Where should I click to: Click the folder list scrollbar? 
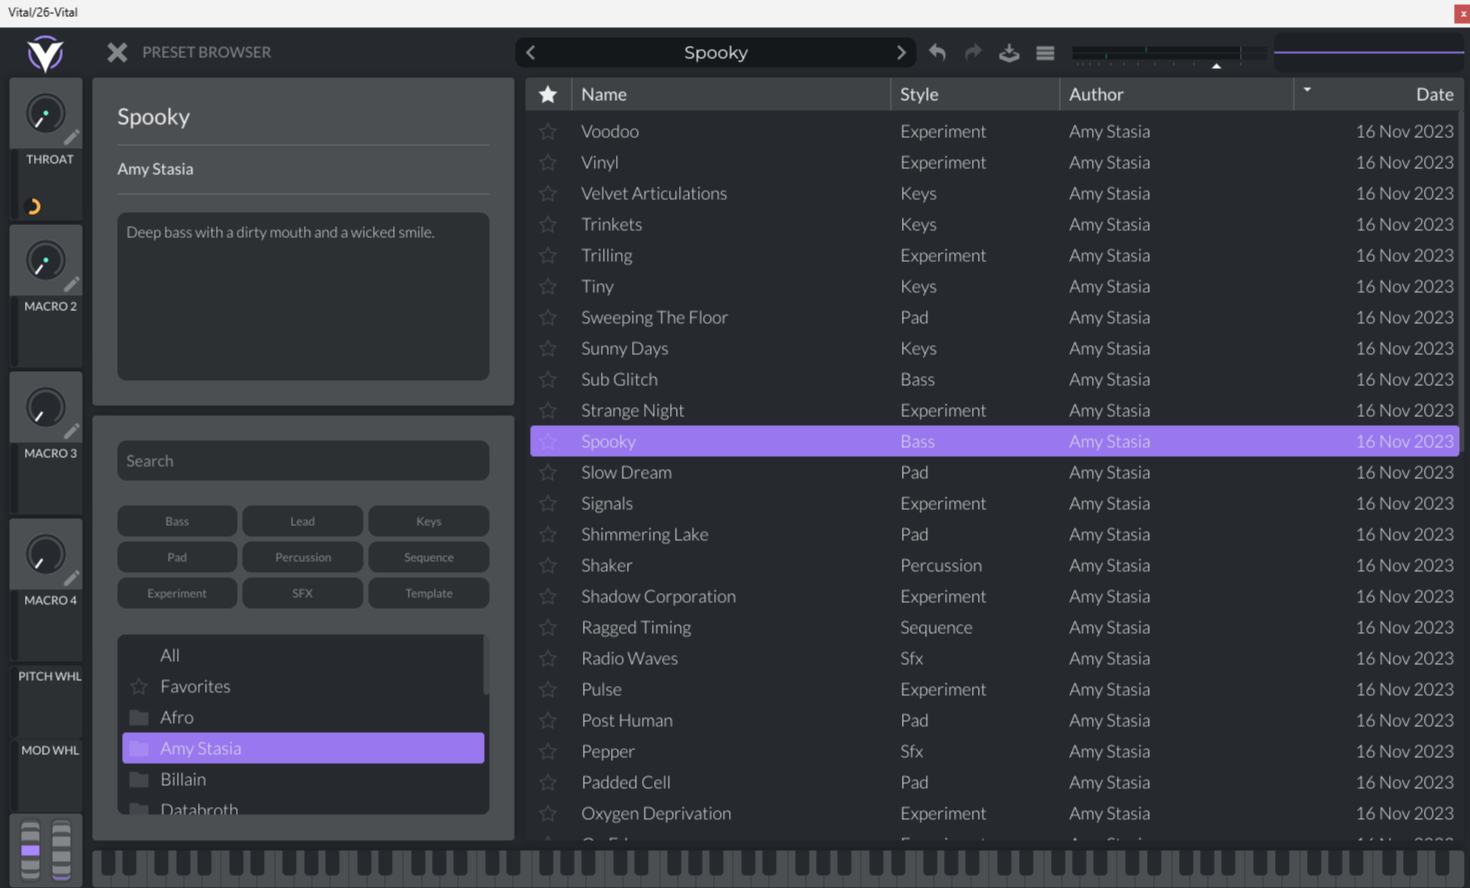[486, 665]
